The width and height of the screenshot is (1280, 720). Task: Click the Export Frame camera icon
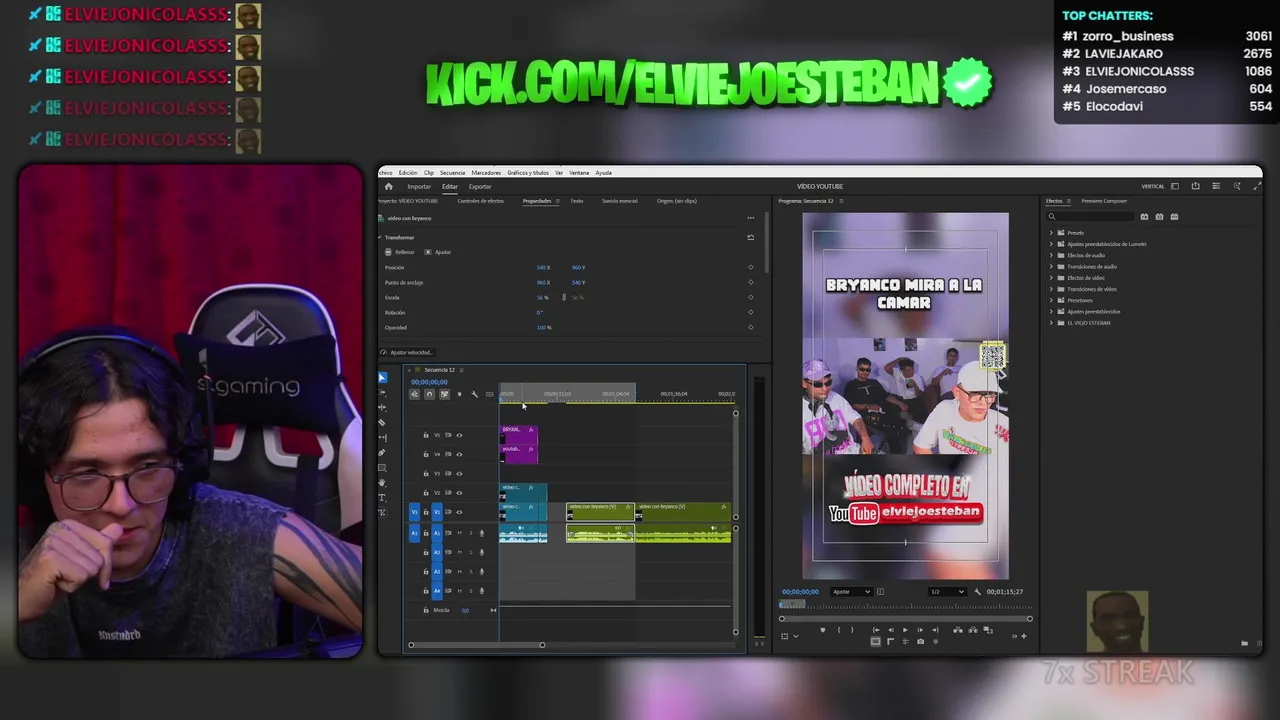pyautogui.click(x=920, y=641)
